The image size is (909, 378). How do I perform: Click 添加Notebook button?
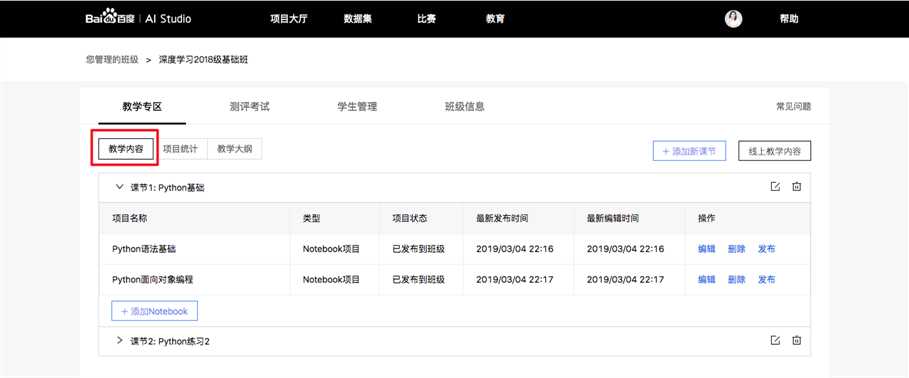tap(154, 311)
